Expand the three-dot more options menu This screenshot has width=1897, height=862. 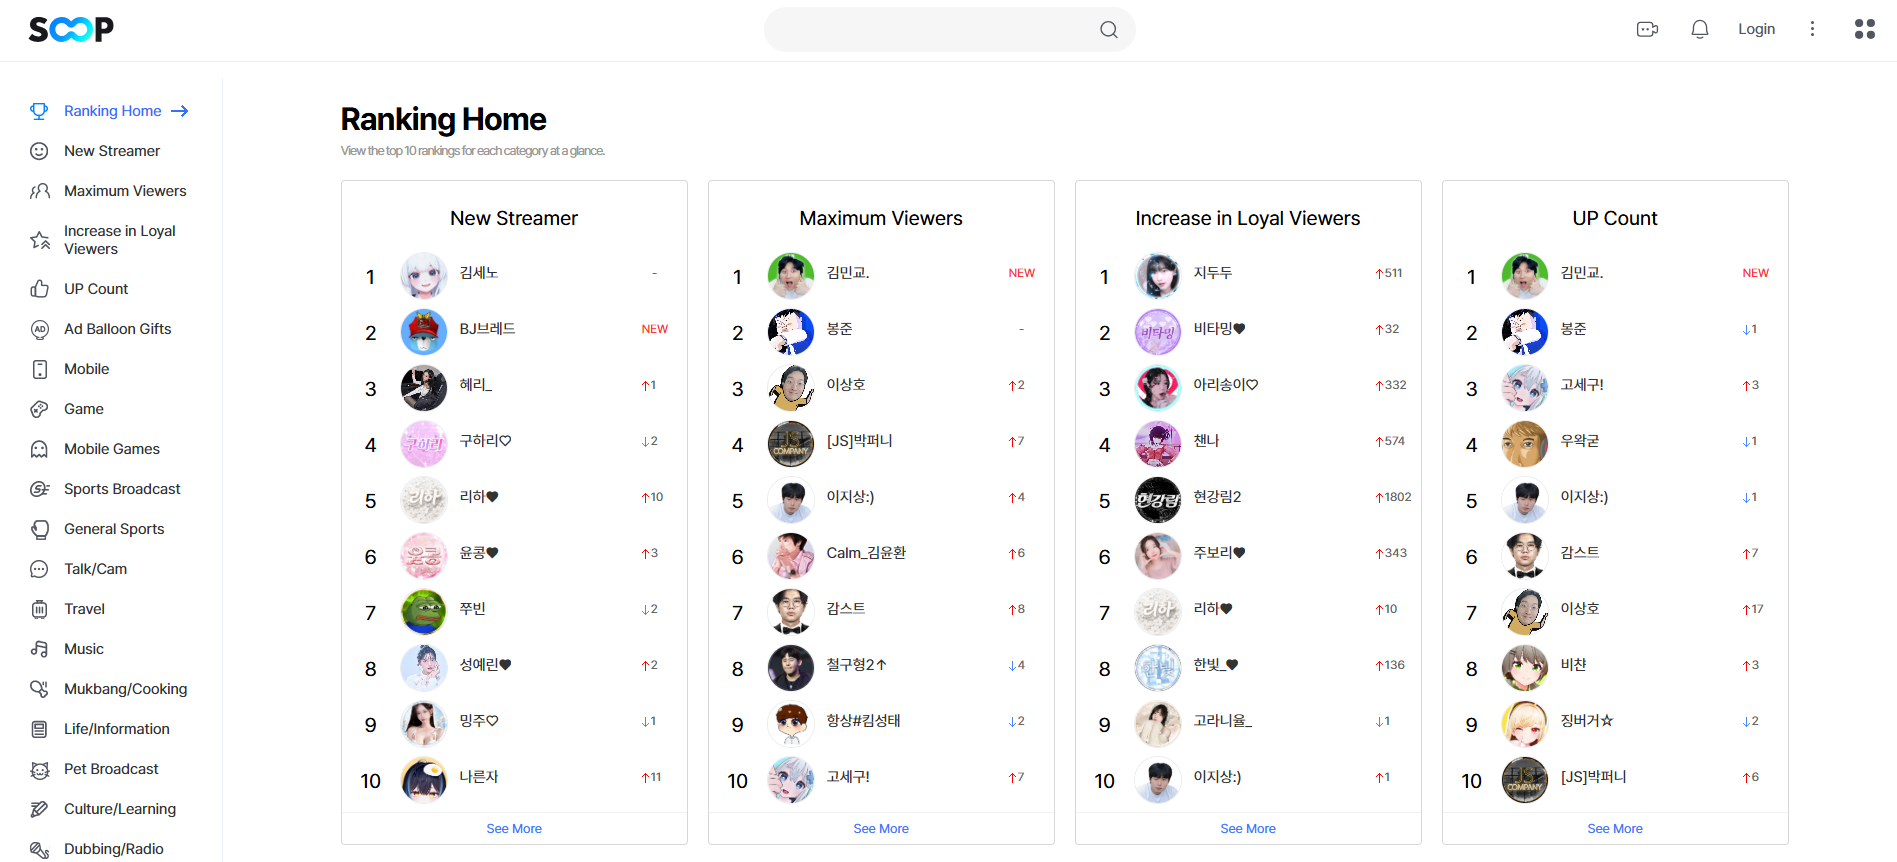pyautogui.click(x=1811, y=29)
